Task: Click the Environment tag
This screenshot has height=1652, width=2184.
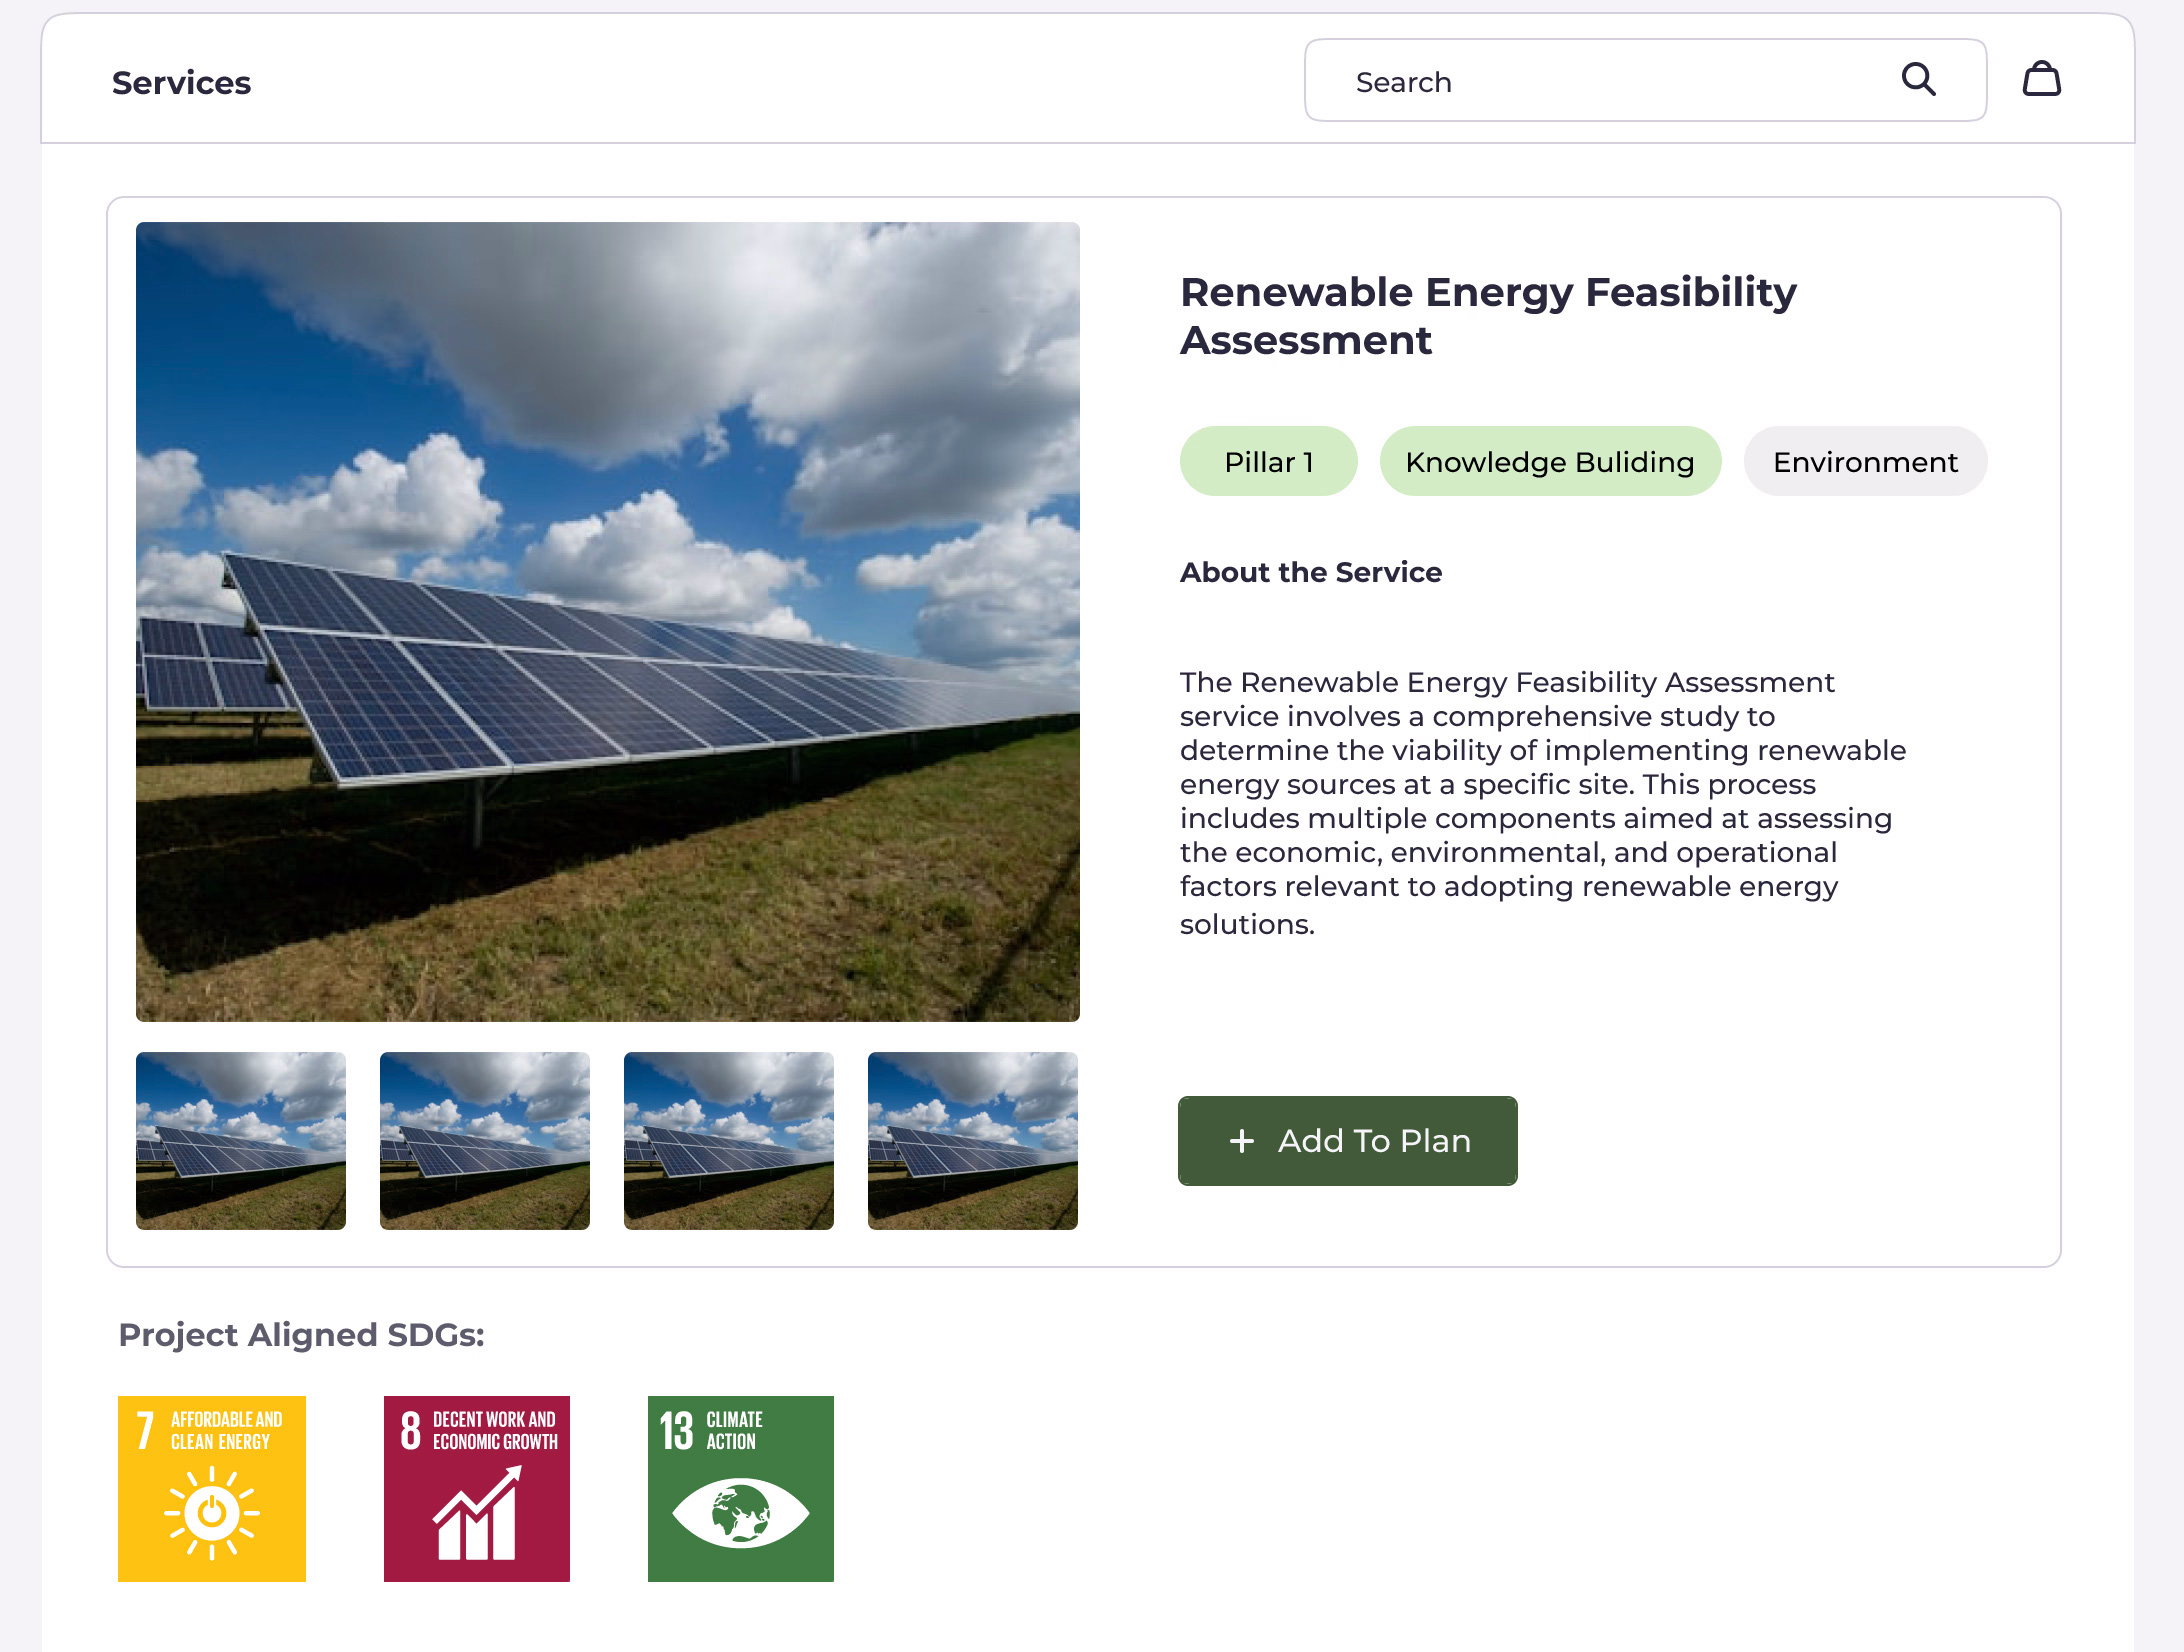Action: click(x=1865, y=462)
